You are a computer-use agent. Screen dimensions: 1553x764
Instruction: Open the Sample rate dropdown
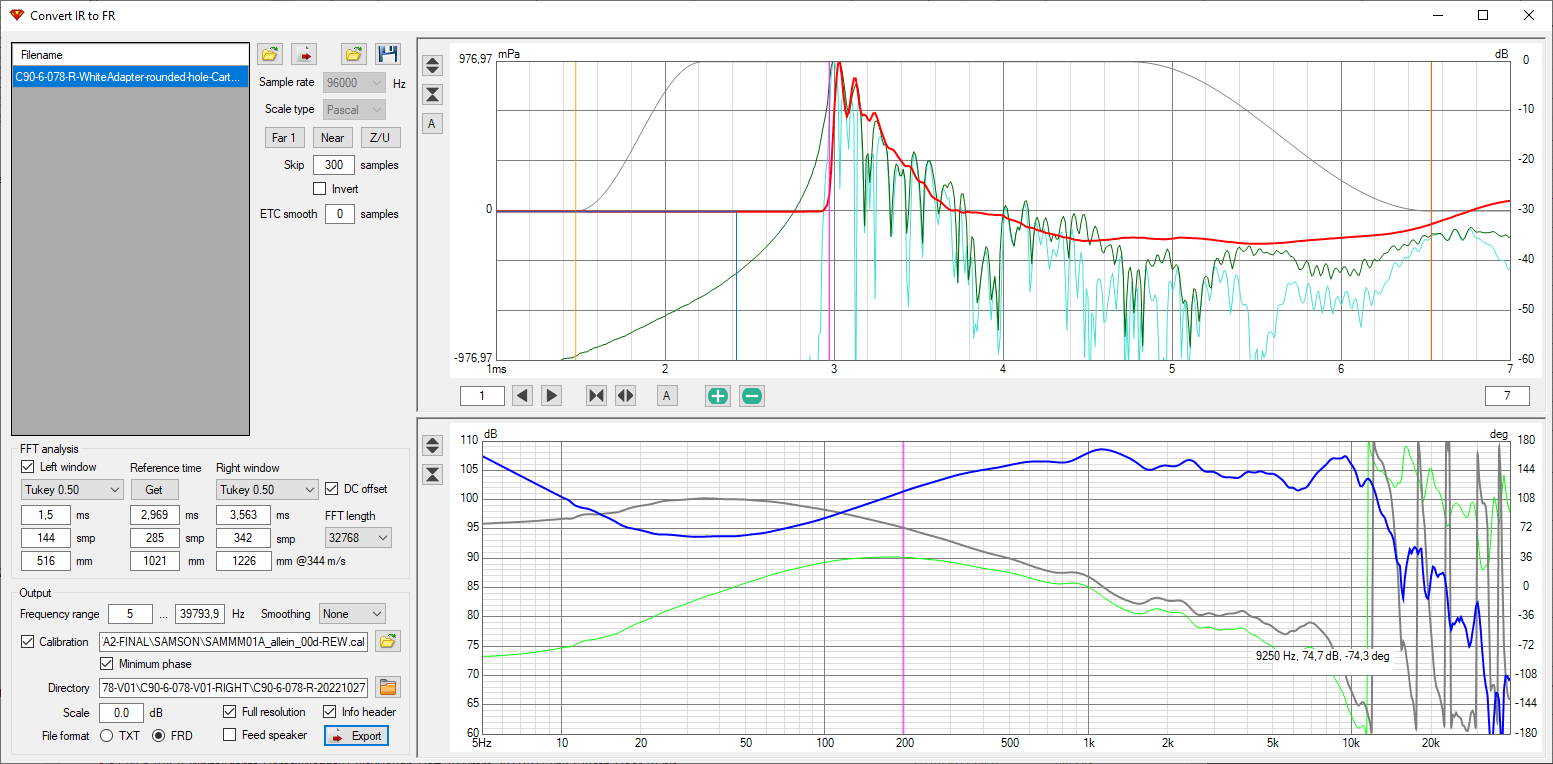coord(354,83)
